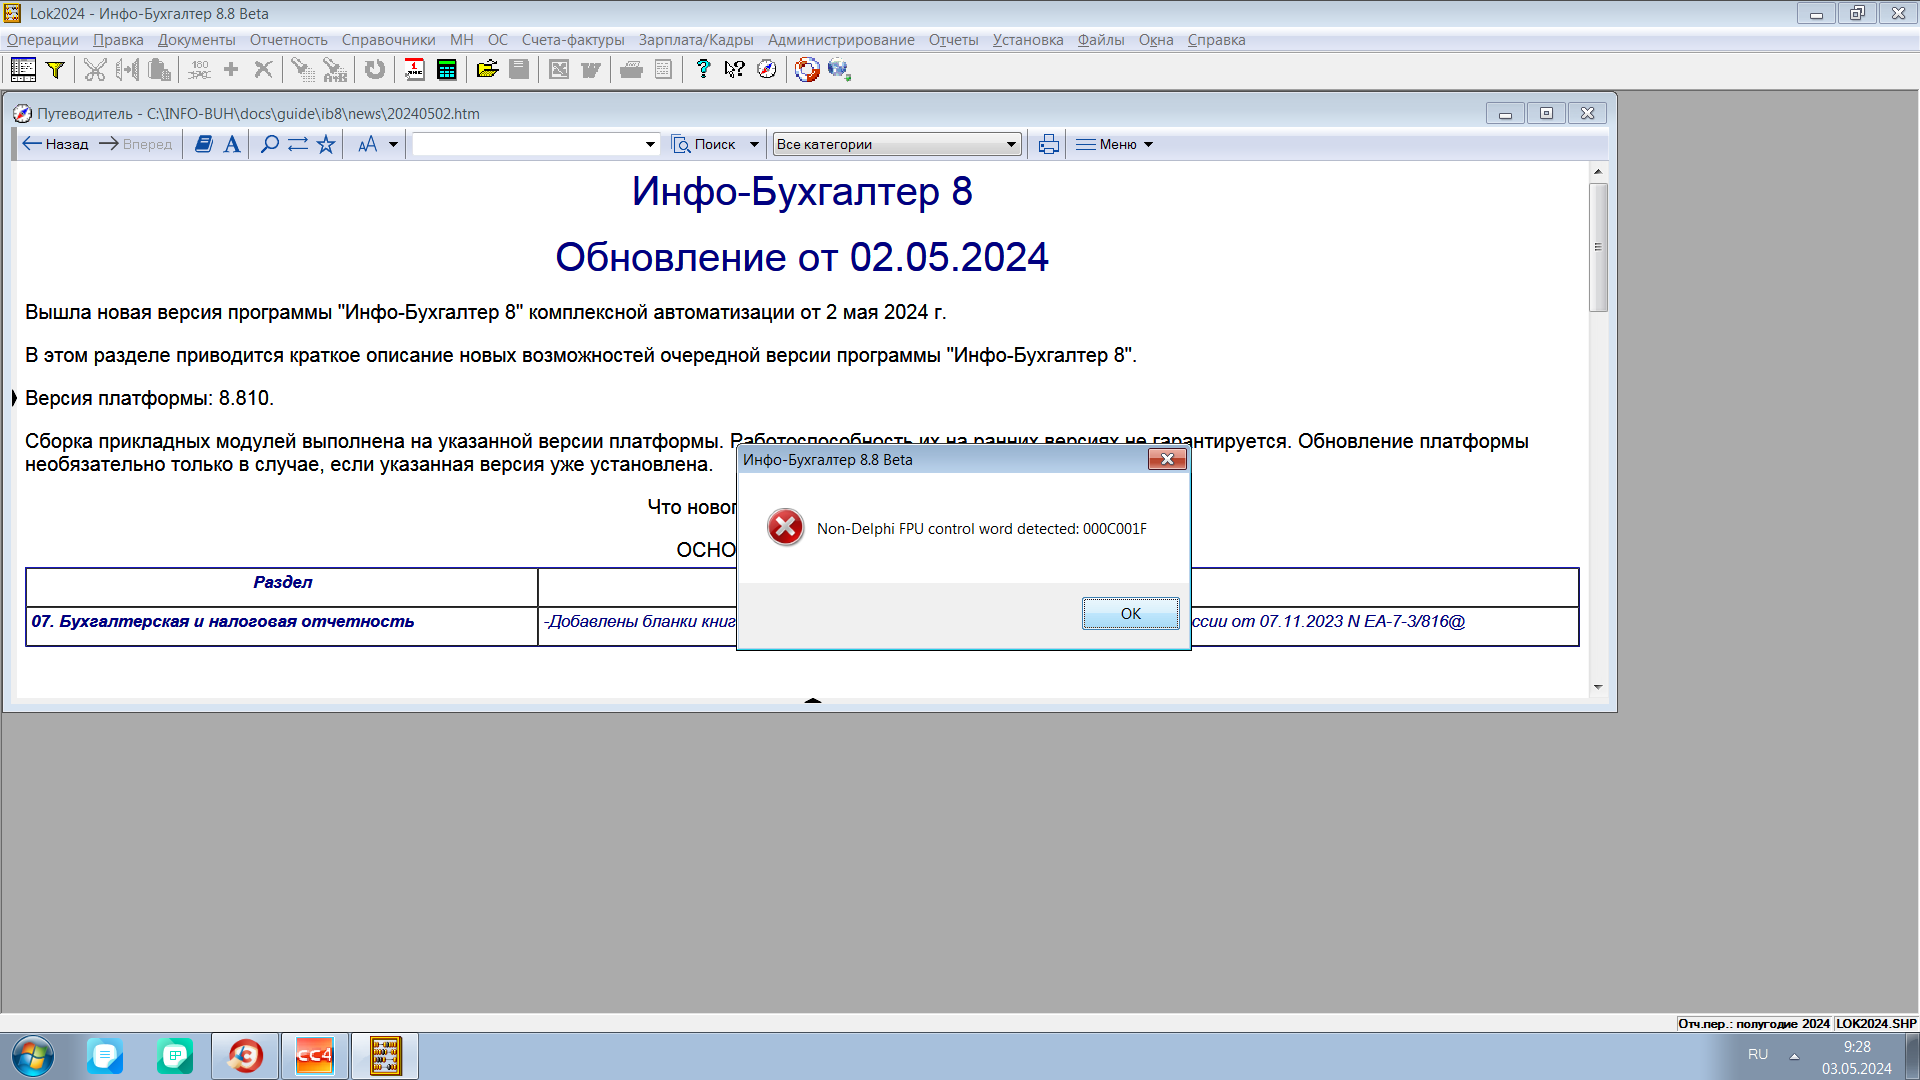Click the blue letter A index icon
This screenshot has width=1920, height=1080.
(232, 144)
